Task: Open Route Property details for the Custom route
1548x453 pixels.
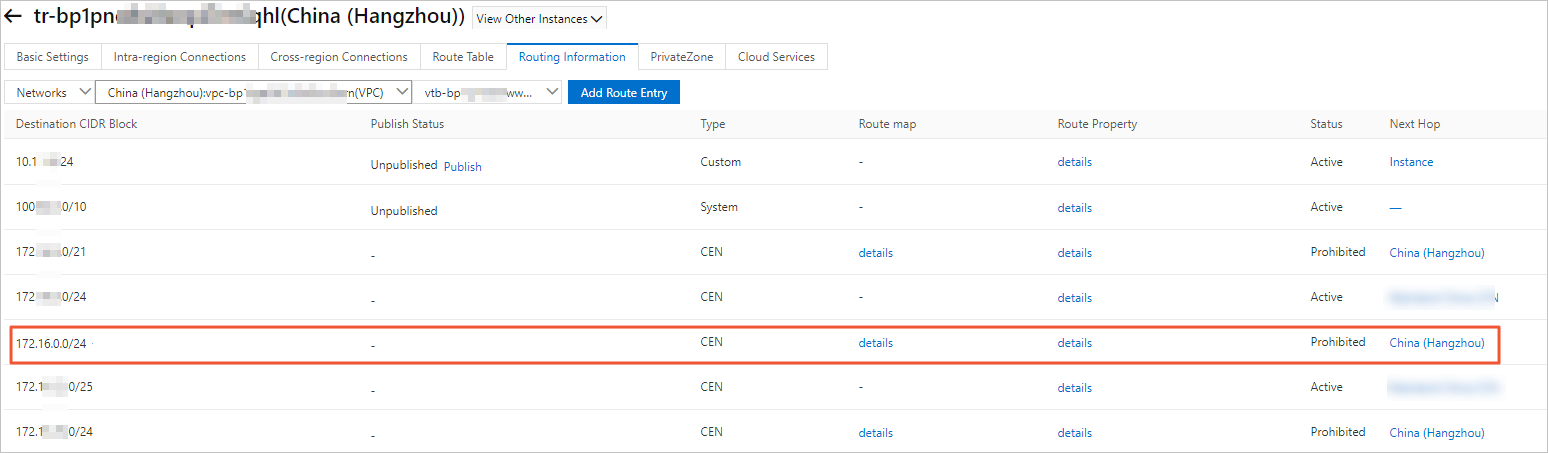Action: tap(1074, 162)
